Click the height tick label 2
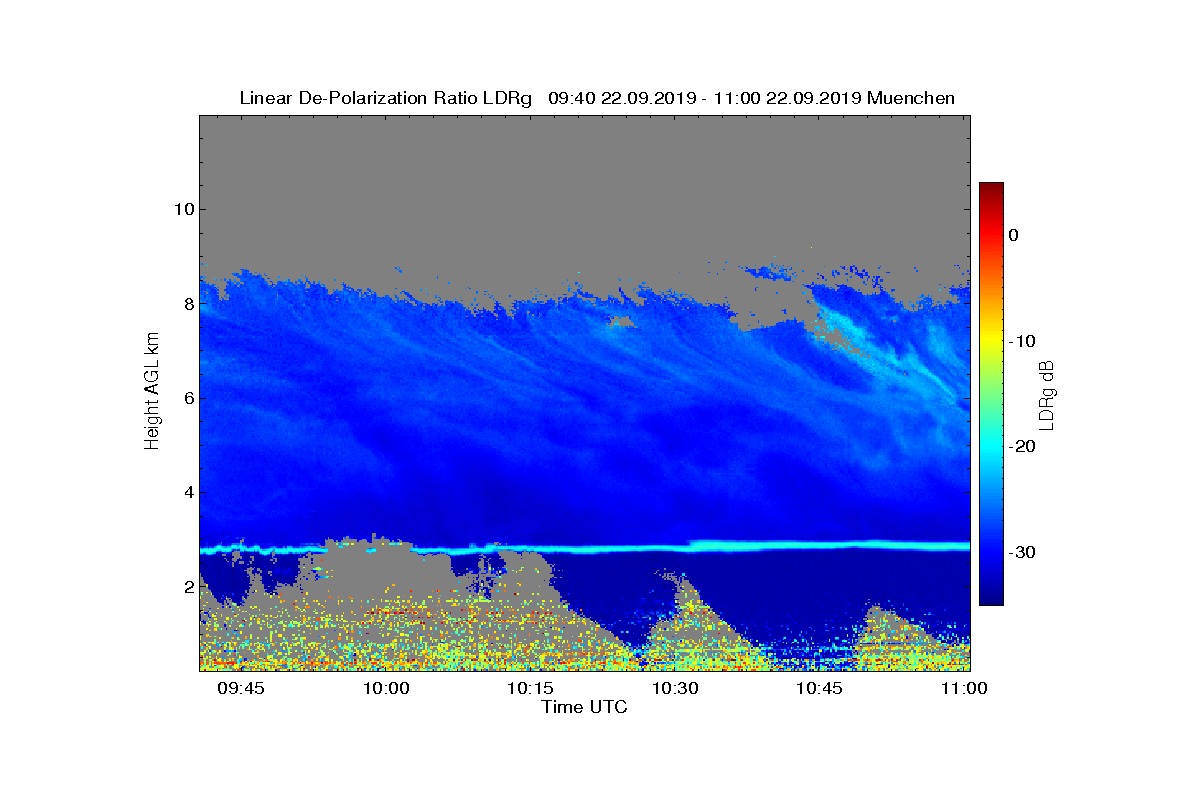 pos(188,586)
